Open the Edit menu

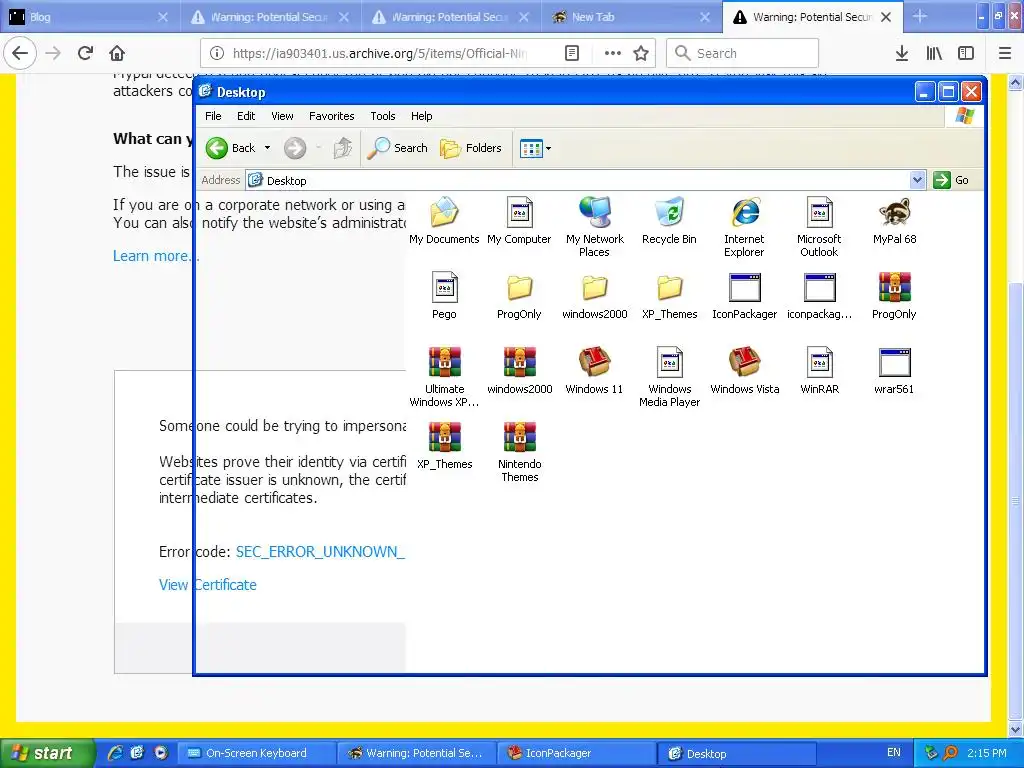pos(246,116)
